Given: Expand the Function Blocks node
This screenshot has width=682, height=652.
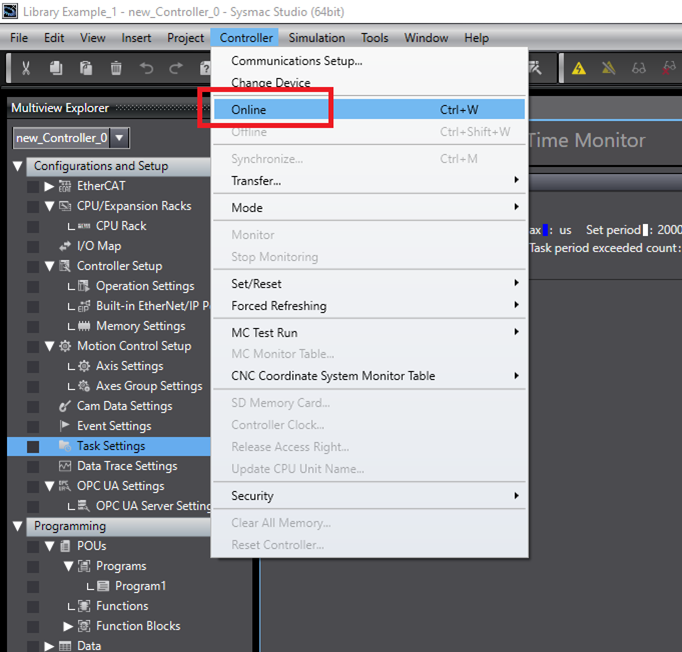Looking at the screenshot, I should click(69, 626).
